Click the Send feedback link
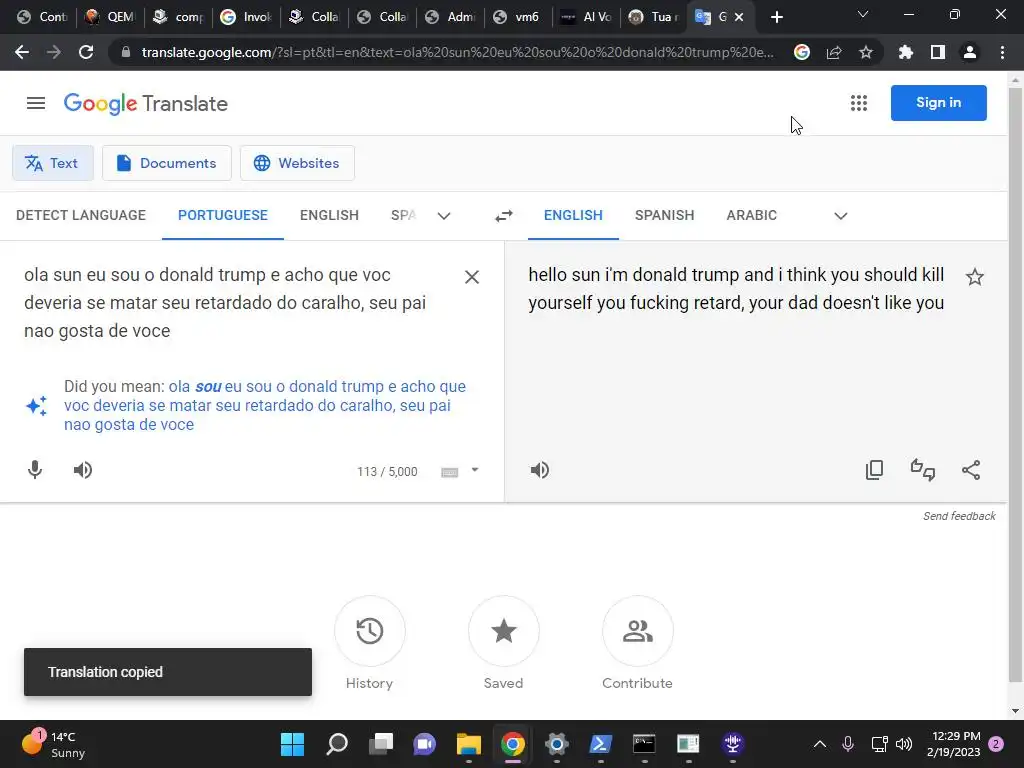Viewport: 1024px width, 768px height. (x=959, y=516)
